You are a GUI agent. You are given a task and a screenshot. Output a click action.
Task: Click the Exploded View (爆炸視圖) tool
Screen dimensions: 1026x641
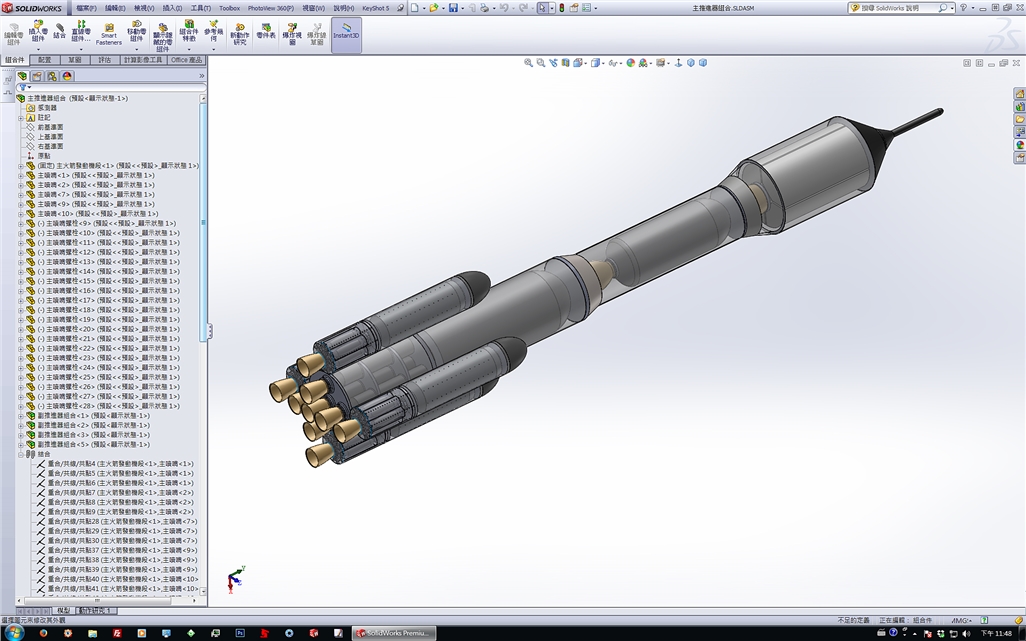(x=292, y=34)
